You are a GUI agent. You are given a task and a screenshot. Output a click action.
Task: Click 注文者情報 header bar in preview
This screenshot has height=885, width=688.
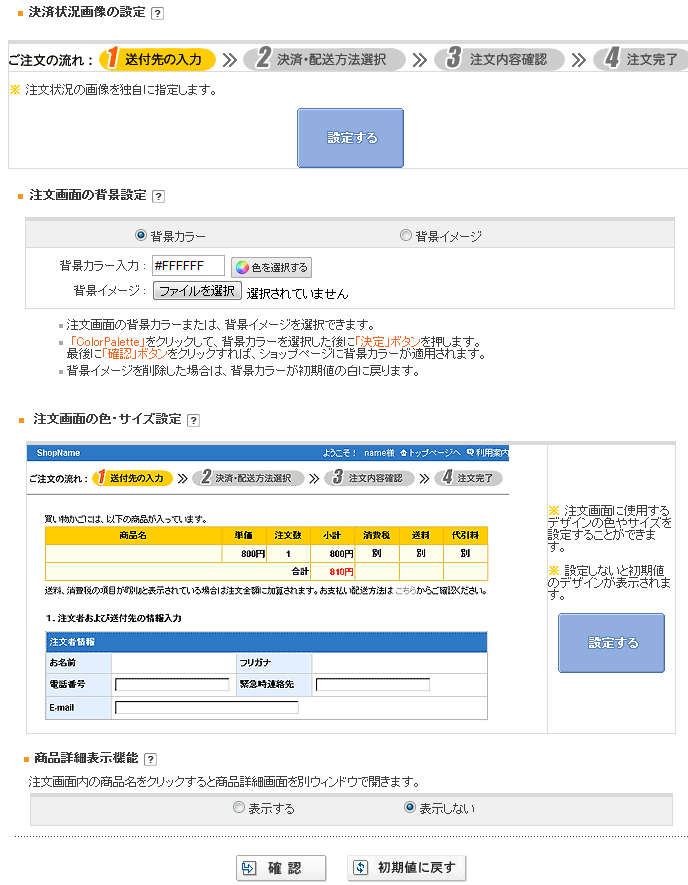point(266,642)
